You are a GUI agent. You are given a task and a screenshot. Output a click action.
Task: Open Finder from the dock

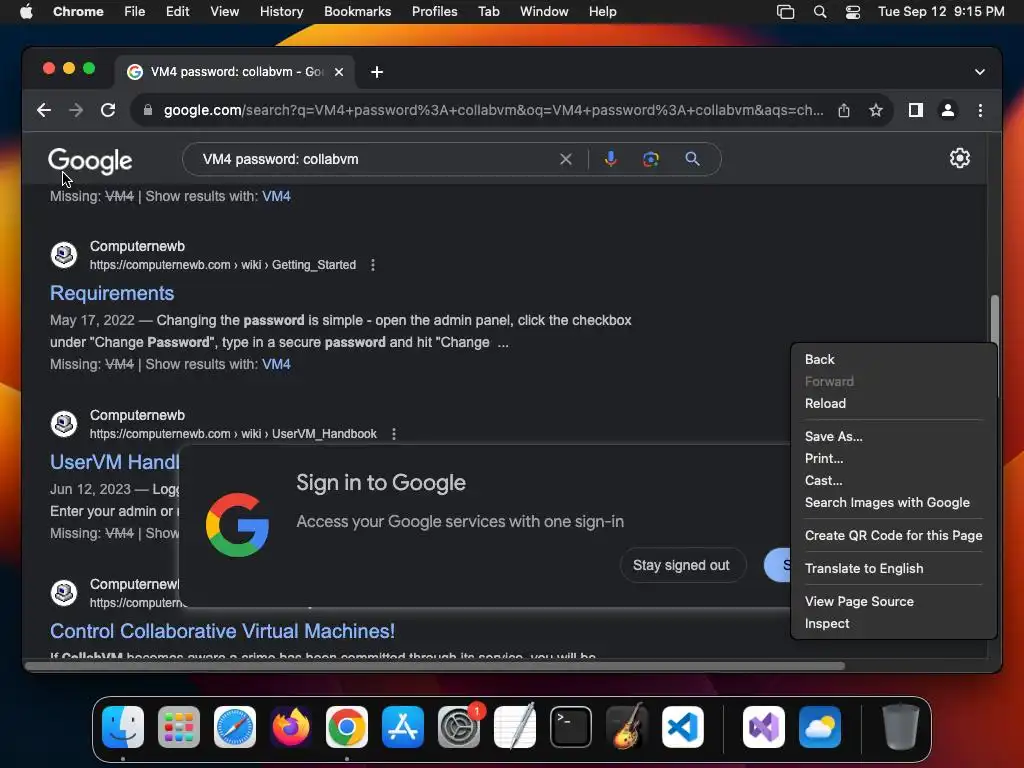point(123,727)
